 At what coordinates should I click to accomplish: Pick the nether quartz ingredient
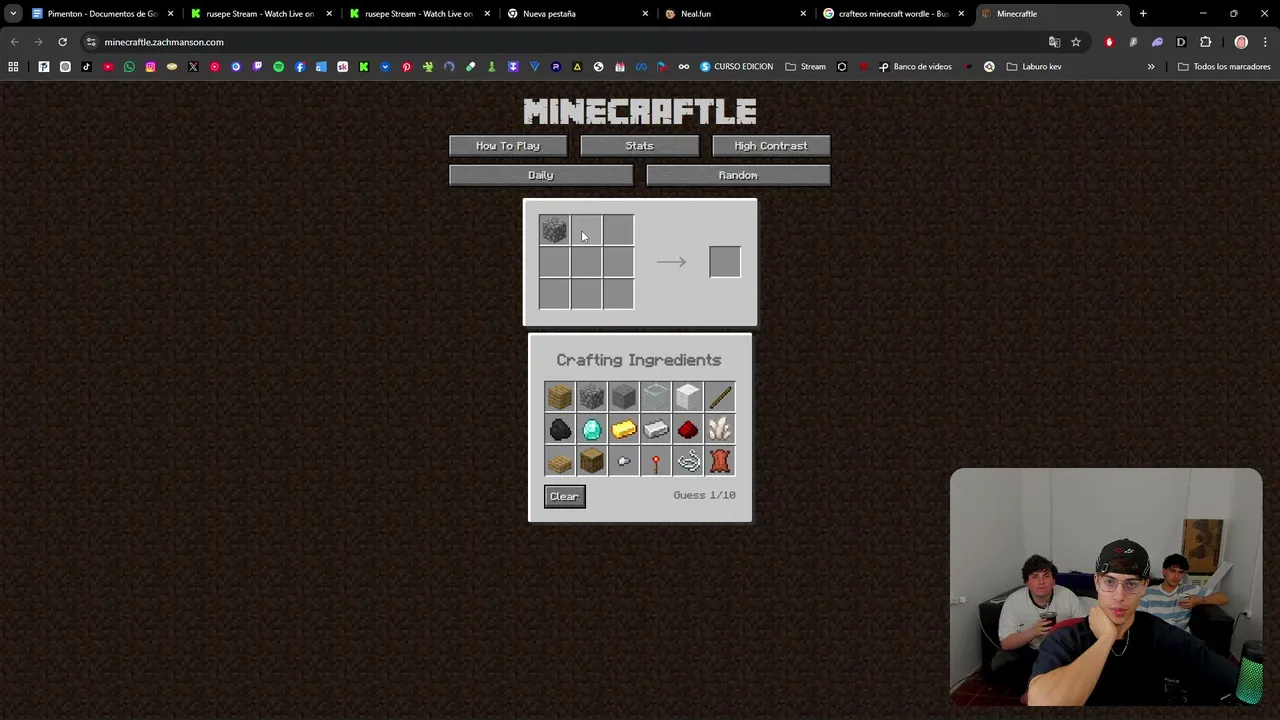pos(720,429)
